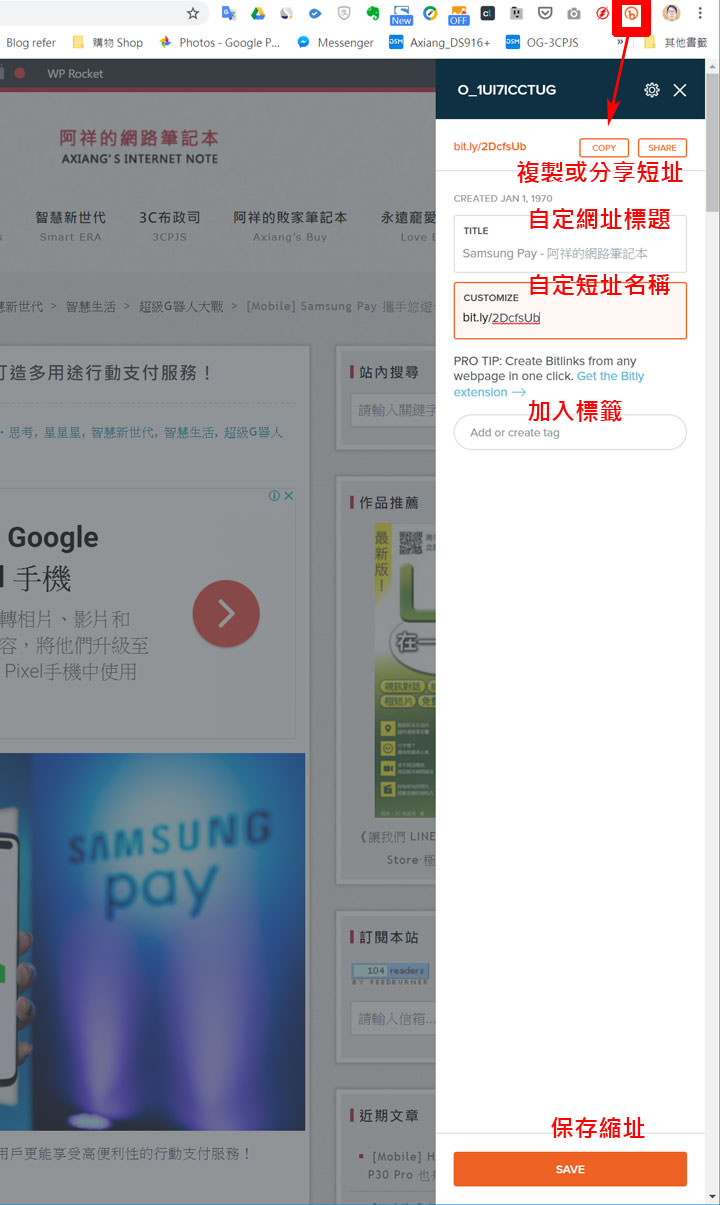Screen dimensions: 720x1205
Task: Share the bit.ly short link
Action: point(662,148)
